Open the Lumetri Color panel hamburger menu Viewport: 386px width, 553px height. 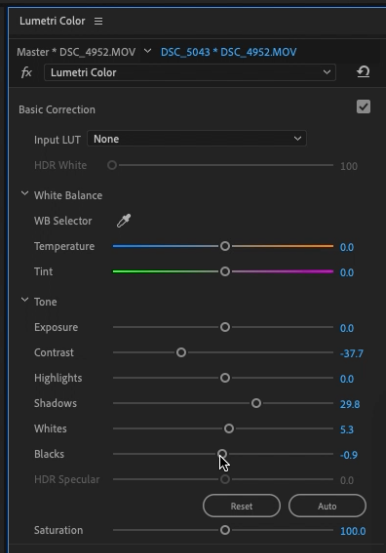click(x=98, y=21)
